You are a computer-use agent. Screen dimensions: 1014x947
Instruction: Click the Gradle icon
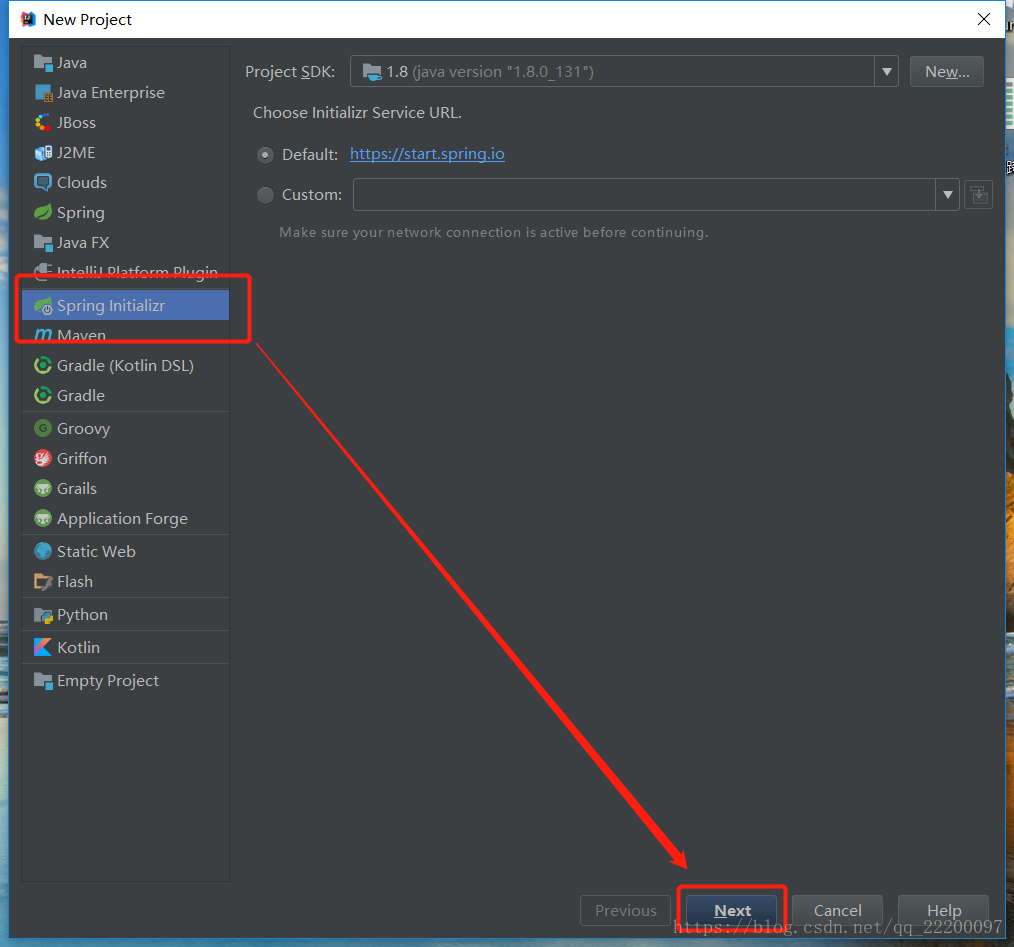[x=43, y=395]
